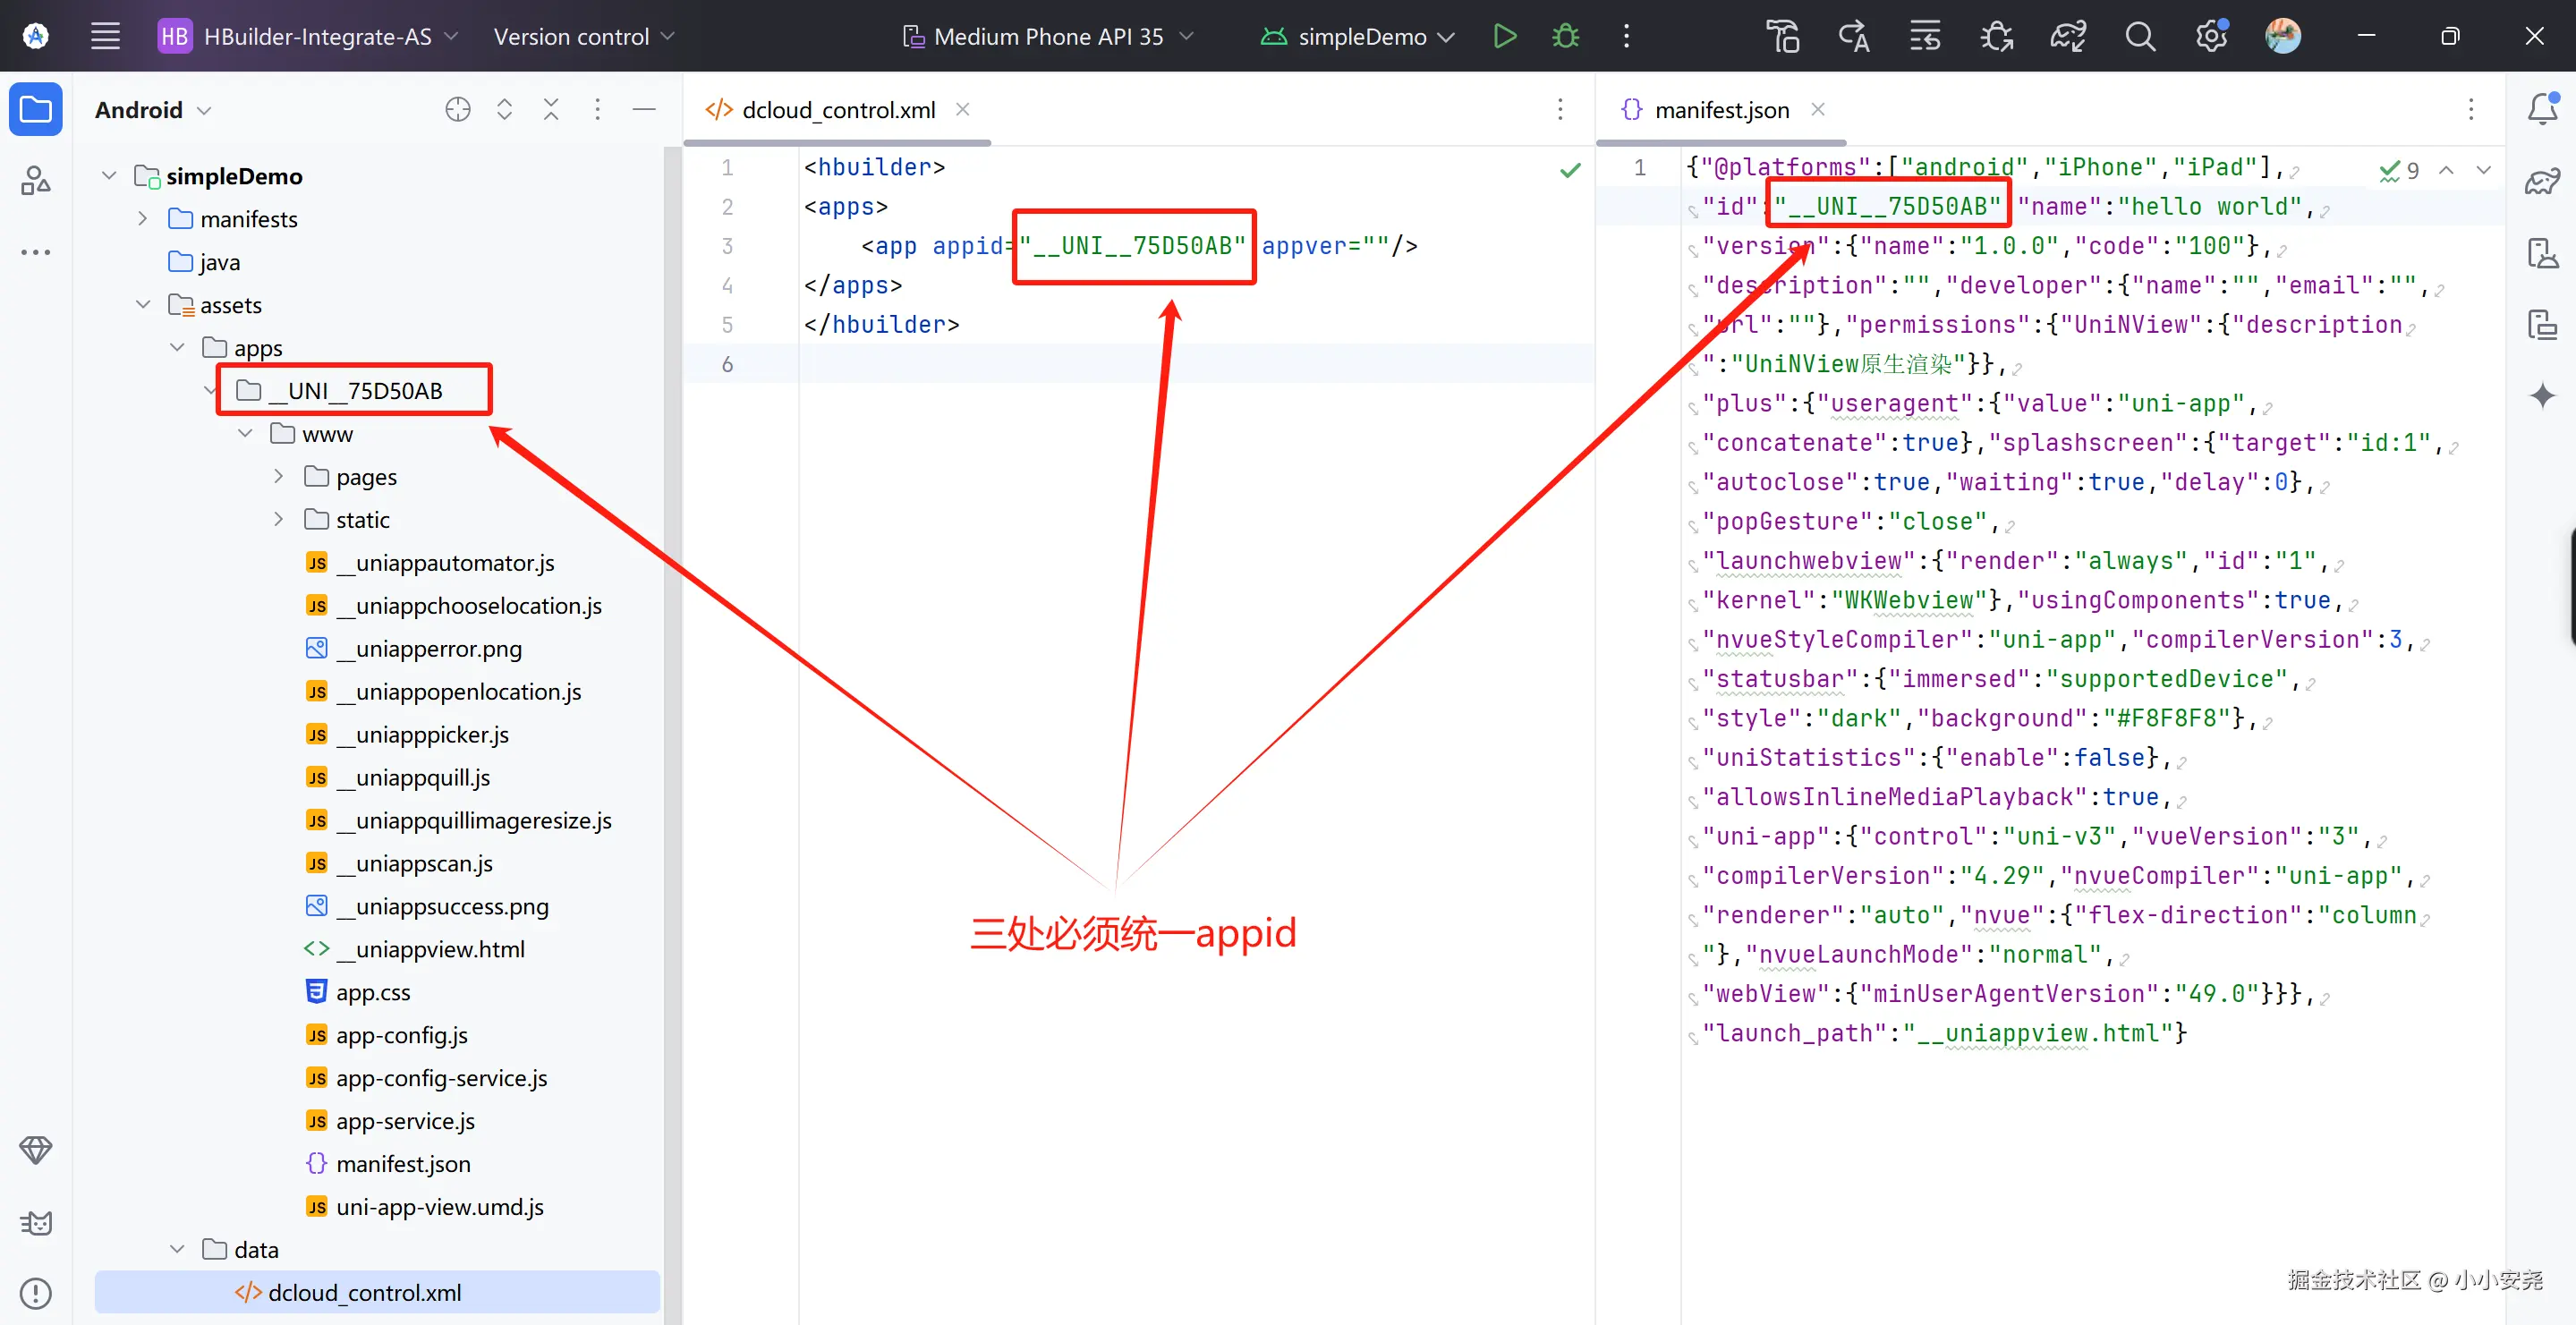Open the Medium Phone API 35 device selector

click(x=1047, y=37)
